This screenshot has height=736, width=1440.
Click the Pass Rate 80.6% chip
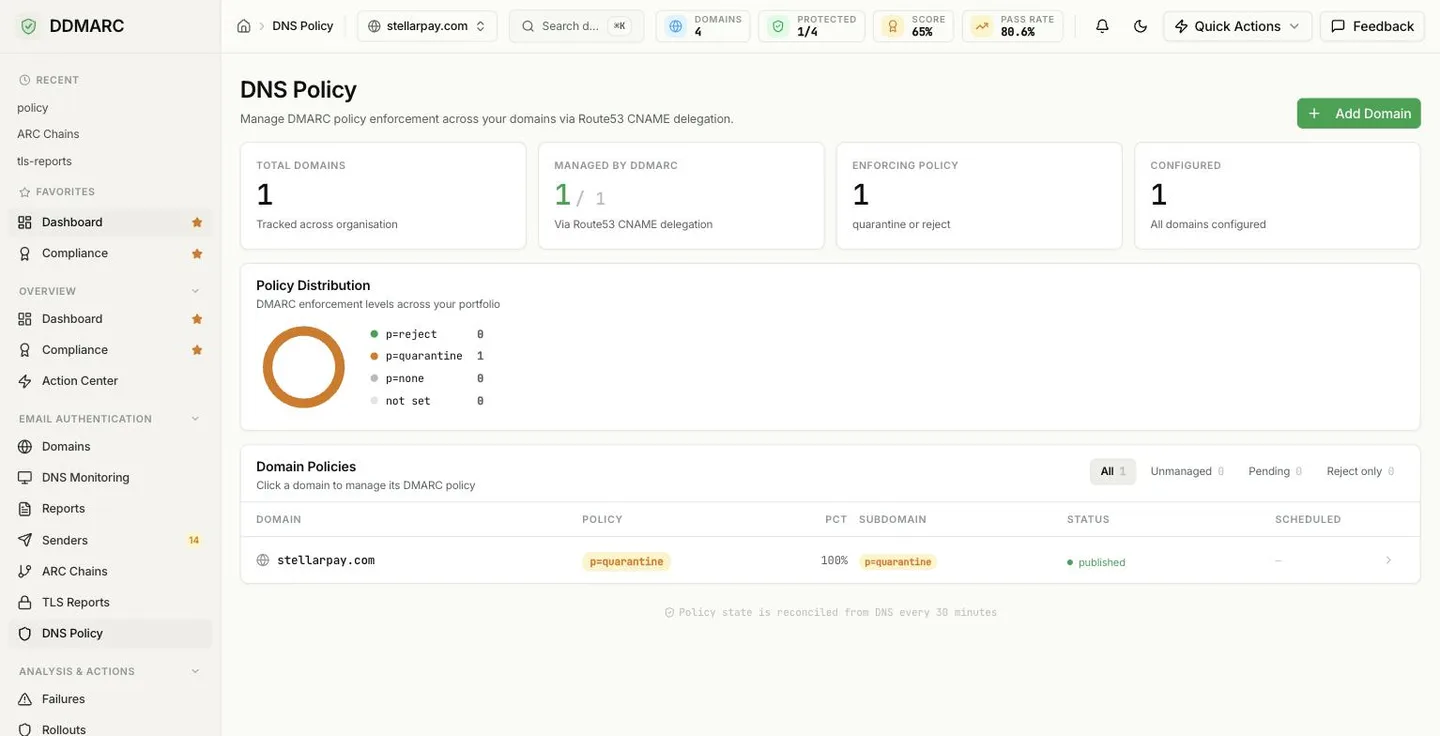pos(1012,26)
